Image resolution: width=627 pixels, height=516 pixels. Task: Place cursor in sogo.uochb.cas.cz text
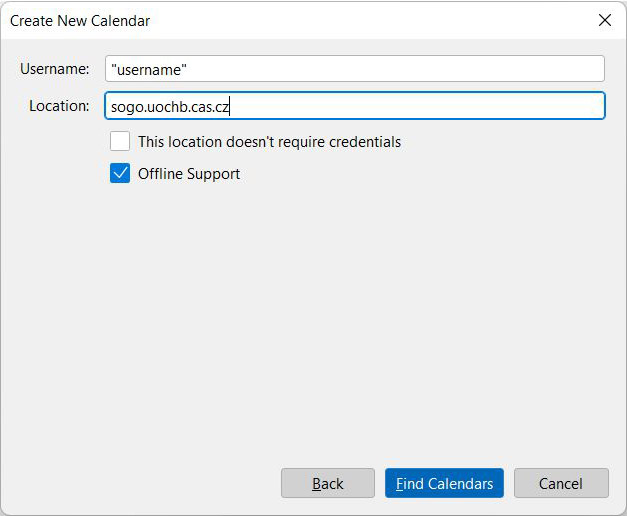170,107
